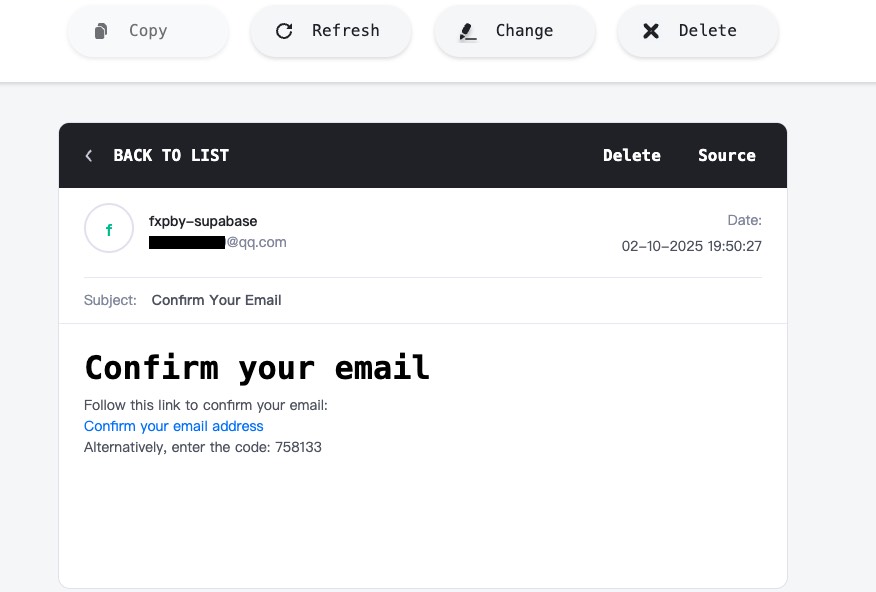Screen dimensions: 876x592
Task: Click the large "Confirm your email" heading
Action: click(x=257, y=368)
